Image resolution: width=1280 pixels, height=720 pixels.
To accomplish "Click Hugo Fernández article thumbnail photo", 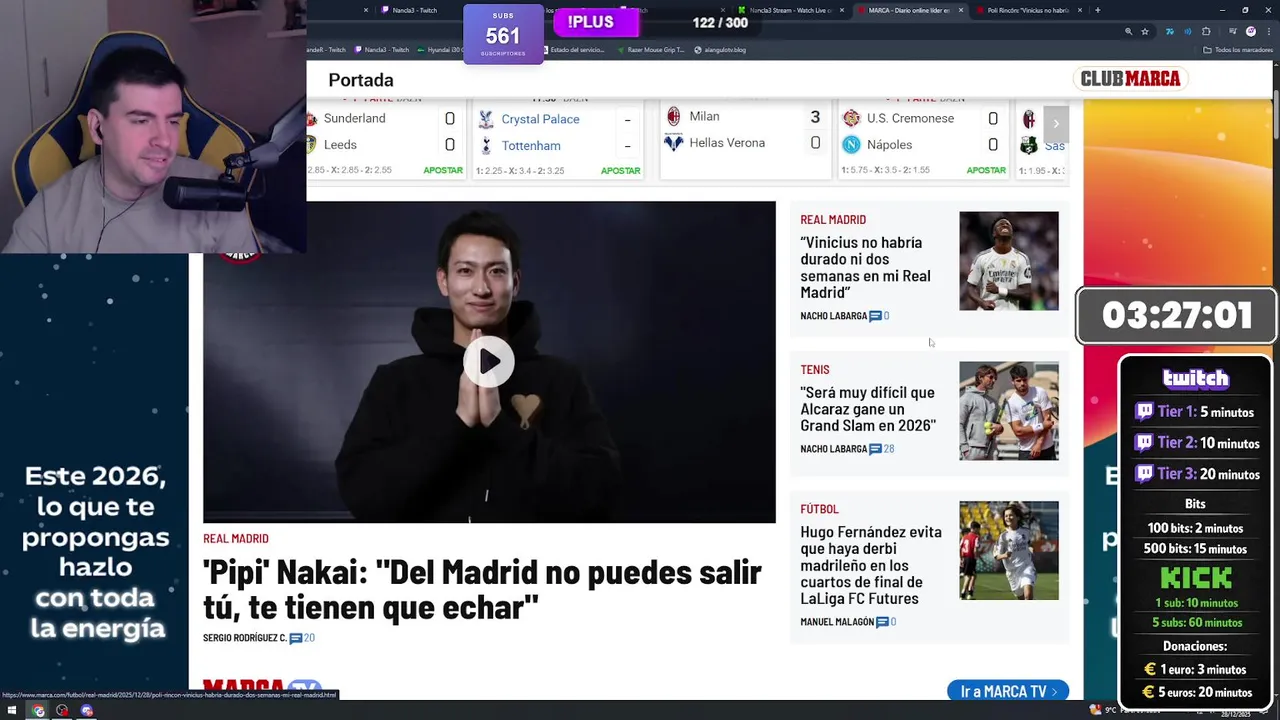I will point(1009,551).
